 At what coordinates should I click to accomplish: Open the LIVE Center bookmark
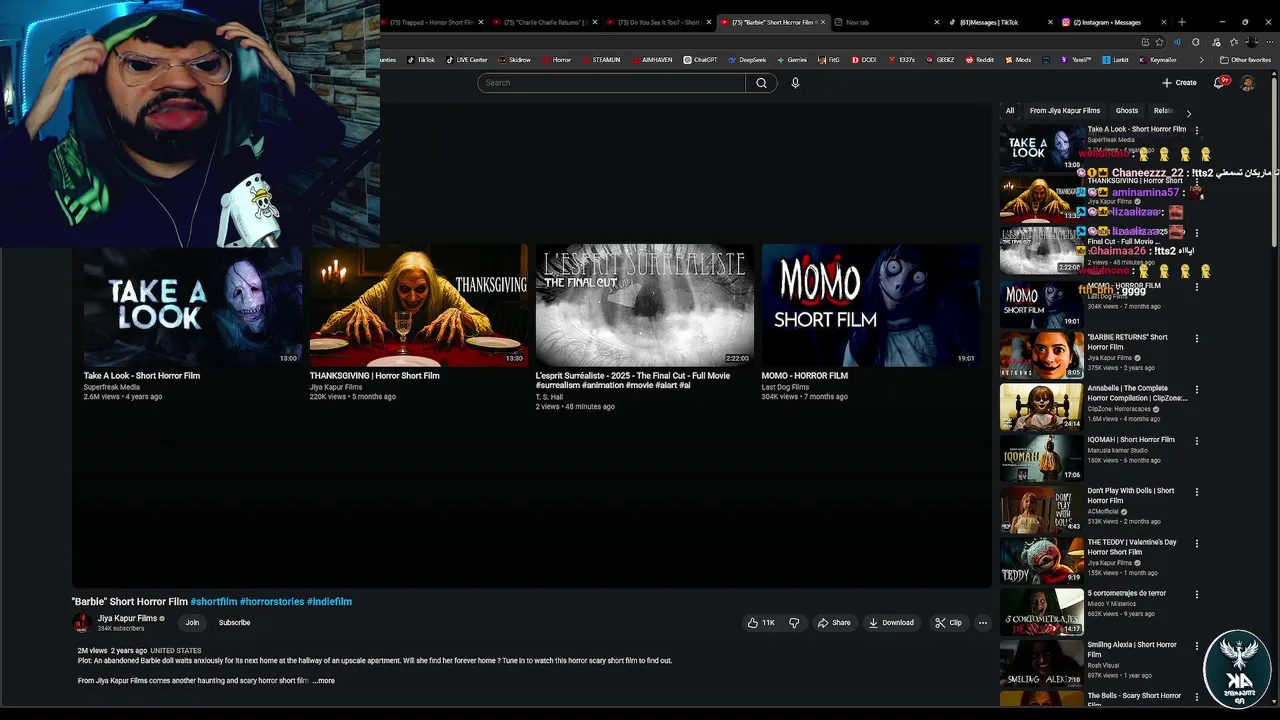coord(467,60)
